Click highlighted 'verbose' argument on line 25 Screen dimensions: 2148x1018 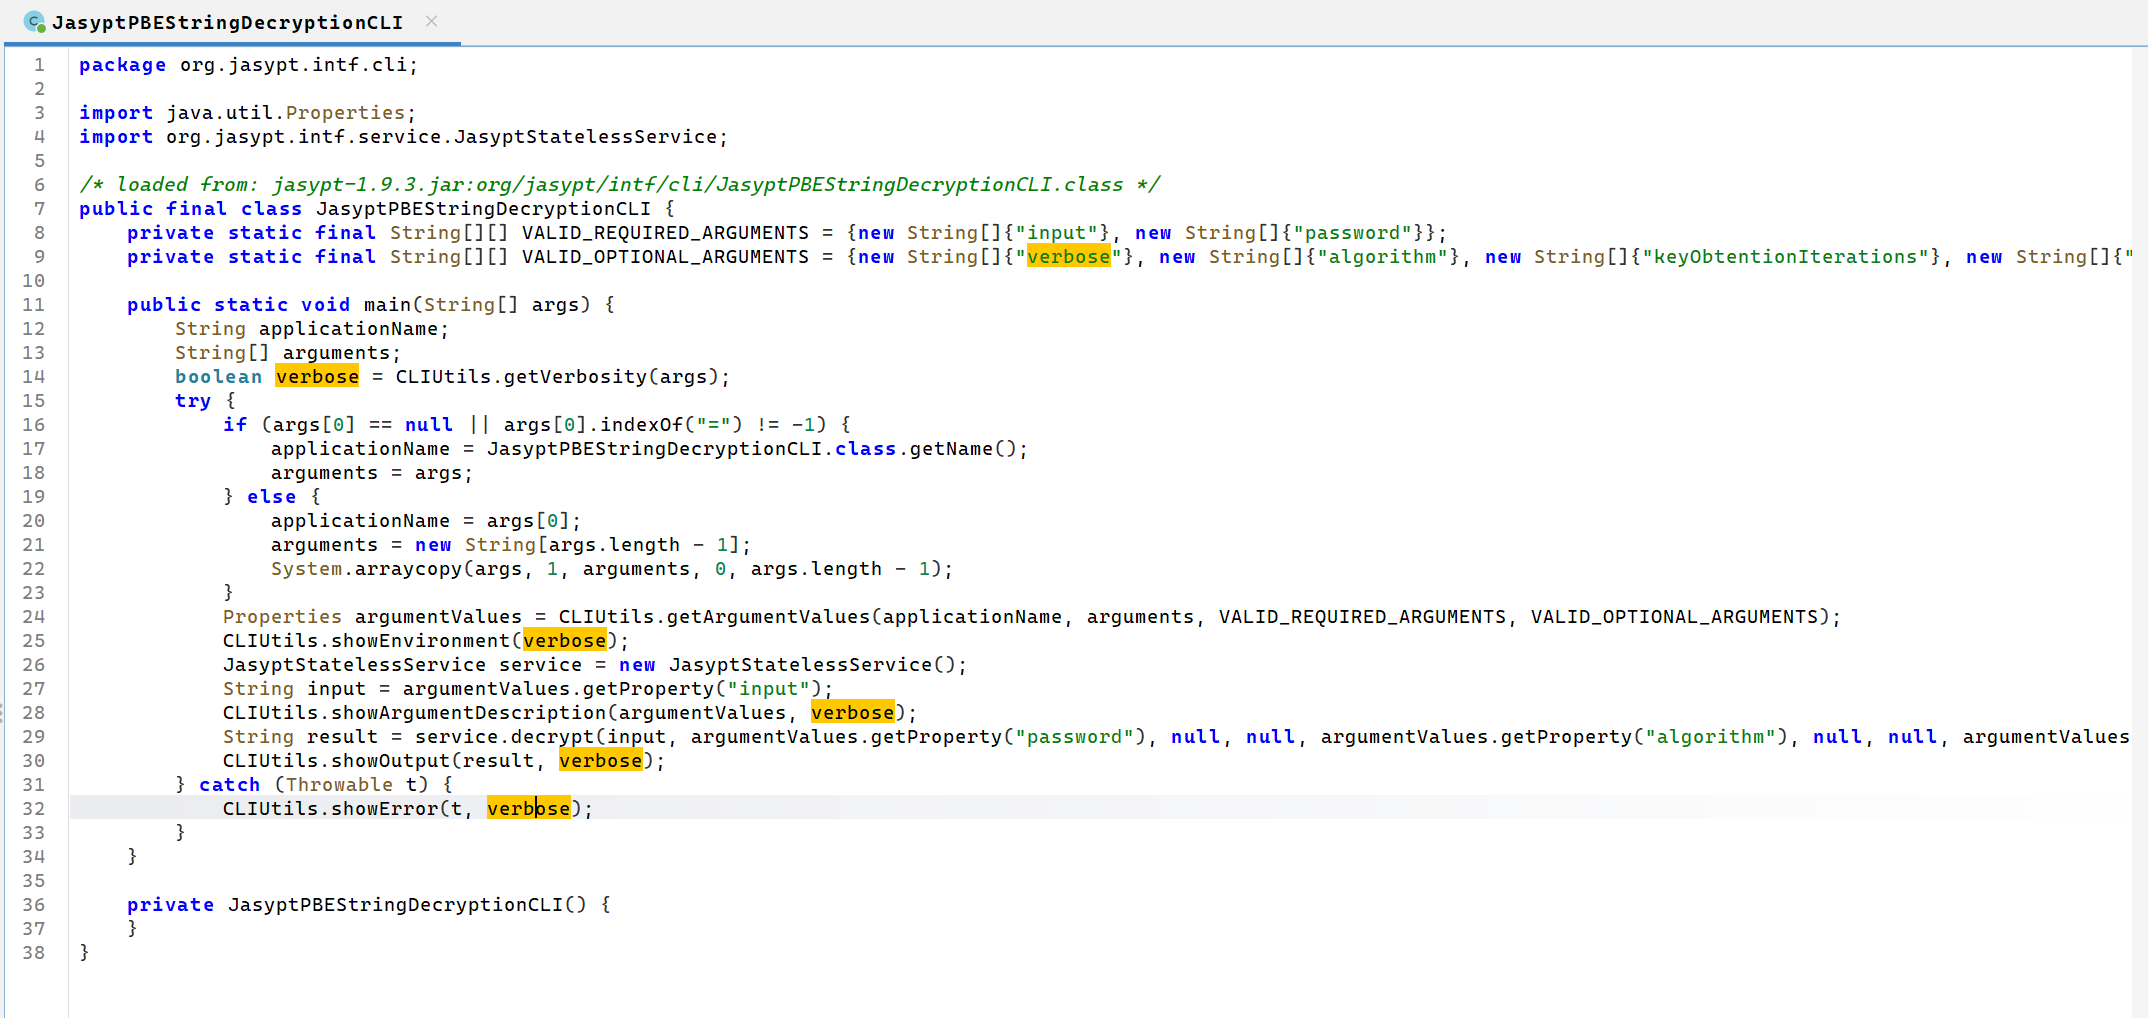click(565, 641)
